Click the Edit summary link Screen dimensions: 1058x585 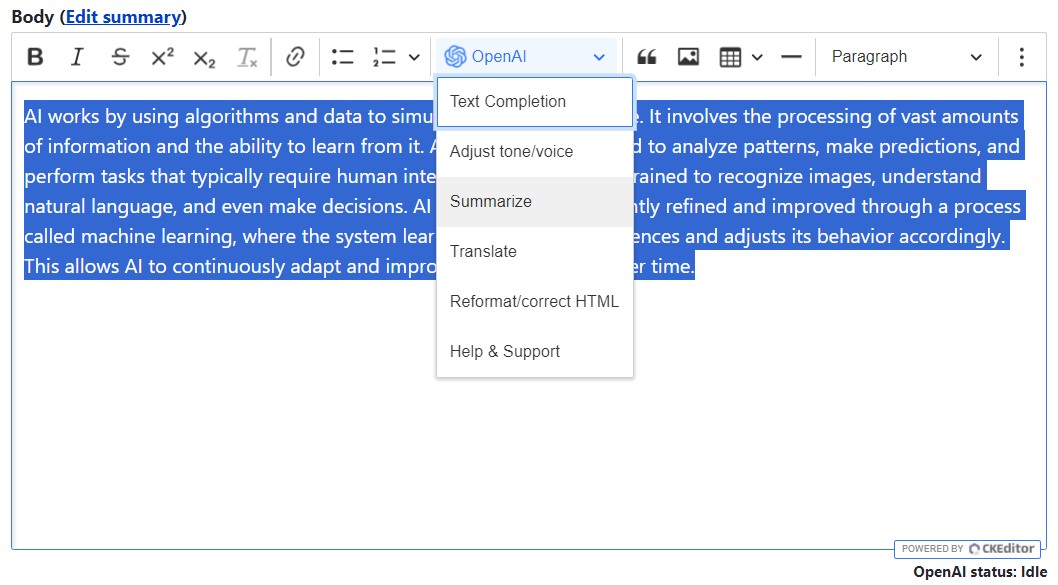pyautogui.click(x=123, y=17)
